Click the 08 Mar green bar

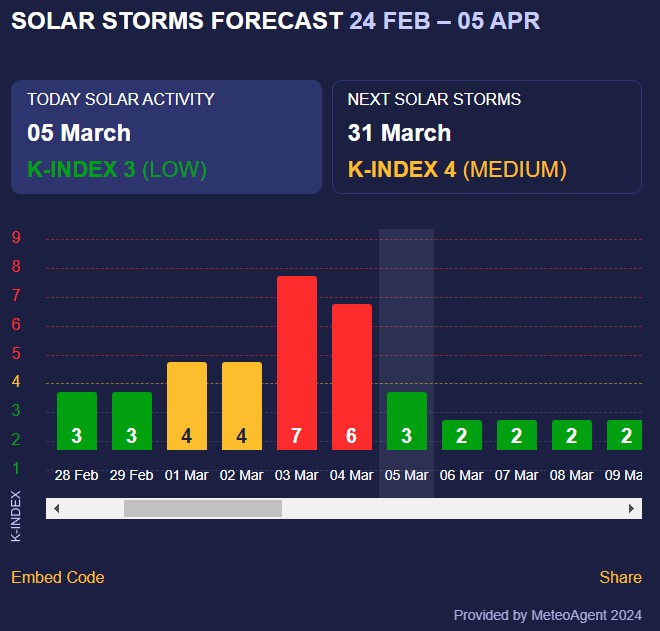click(572, 435)
